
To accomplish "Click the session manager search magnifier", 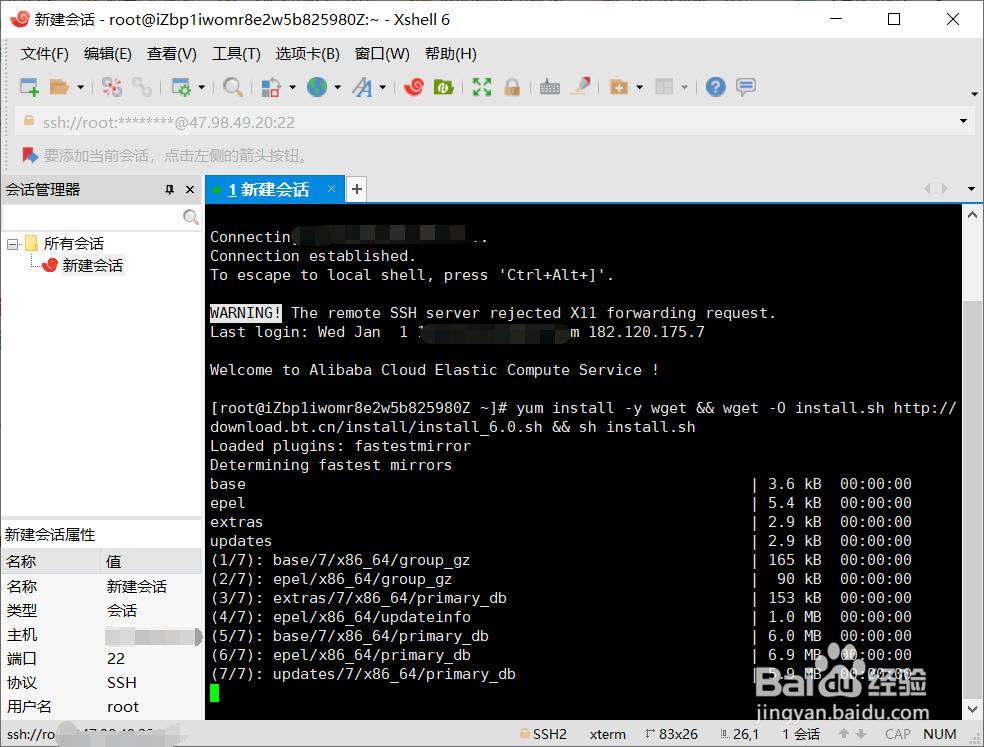I will 191,217.
